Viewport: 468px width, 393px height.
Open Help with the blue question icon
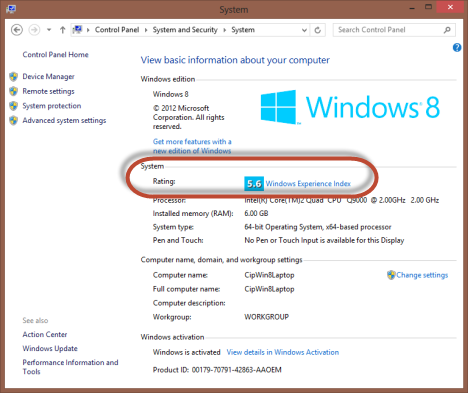pyautogui.click(x=457, y=47)
